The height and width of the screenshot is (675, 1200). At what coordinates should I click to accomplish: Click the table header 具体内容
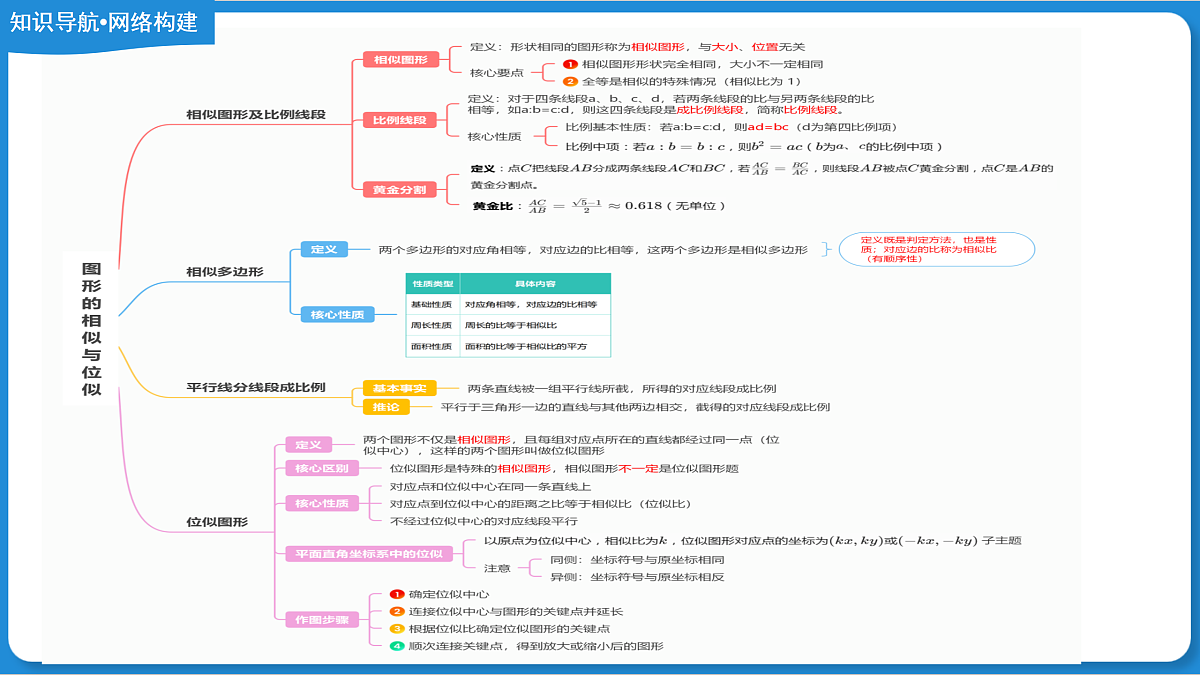[536, 284]
